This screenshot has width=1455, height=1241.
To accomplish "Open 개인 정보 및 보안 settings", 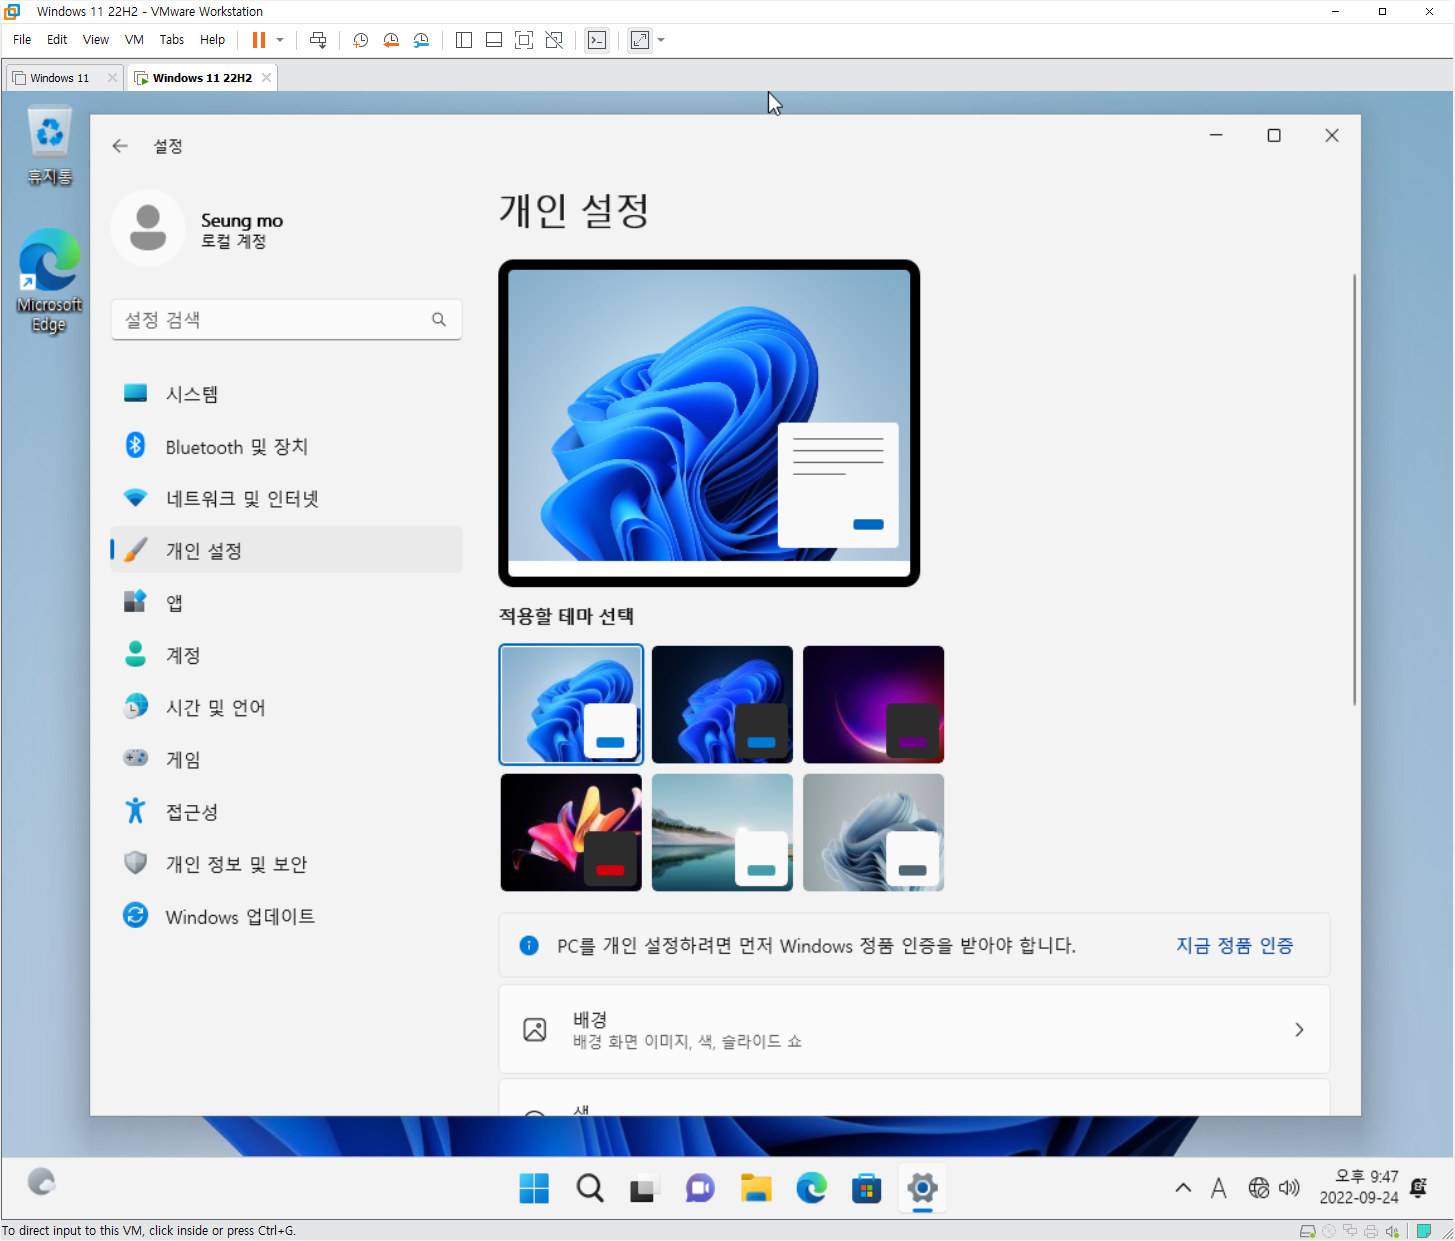I will point(286,863).
